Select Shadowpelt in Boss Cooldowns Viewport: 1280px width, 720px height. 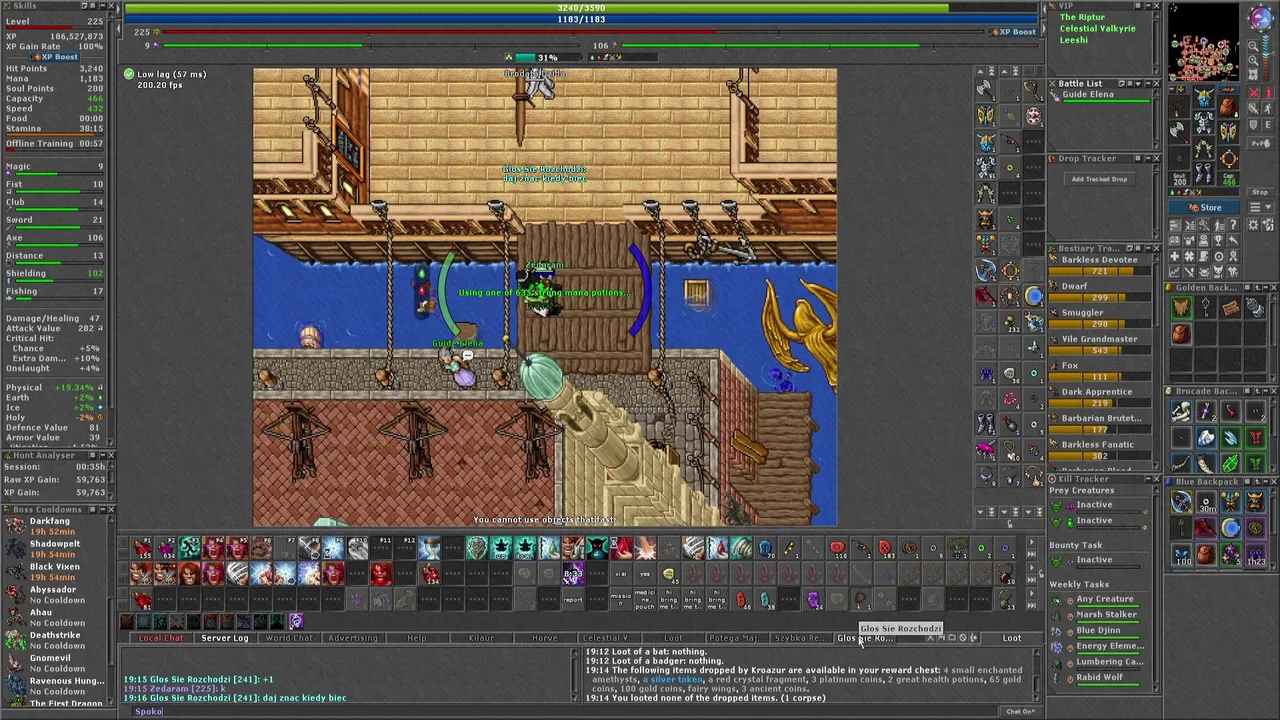pyautogui.click(x=56, y=549)
